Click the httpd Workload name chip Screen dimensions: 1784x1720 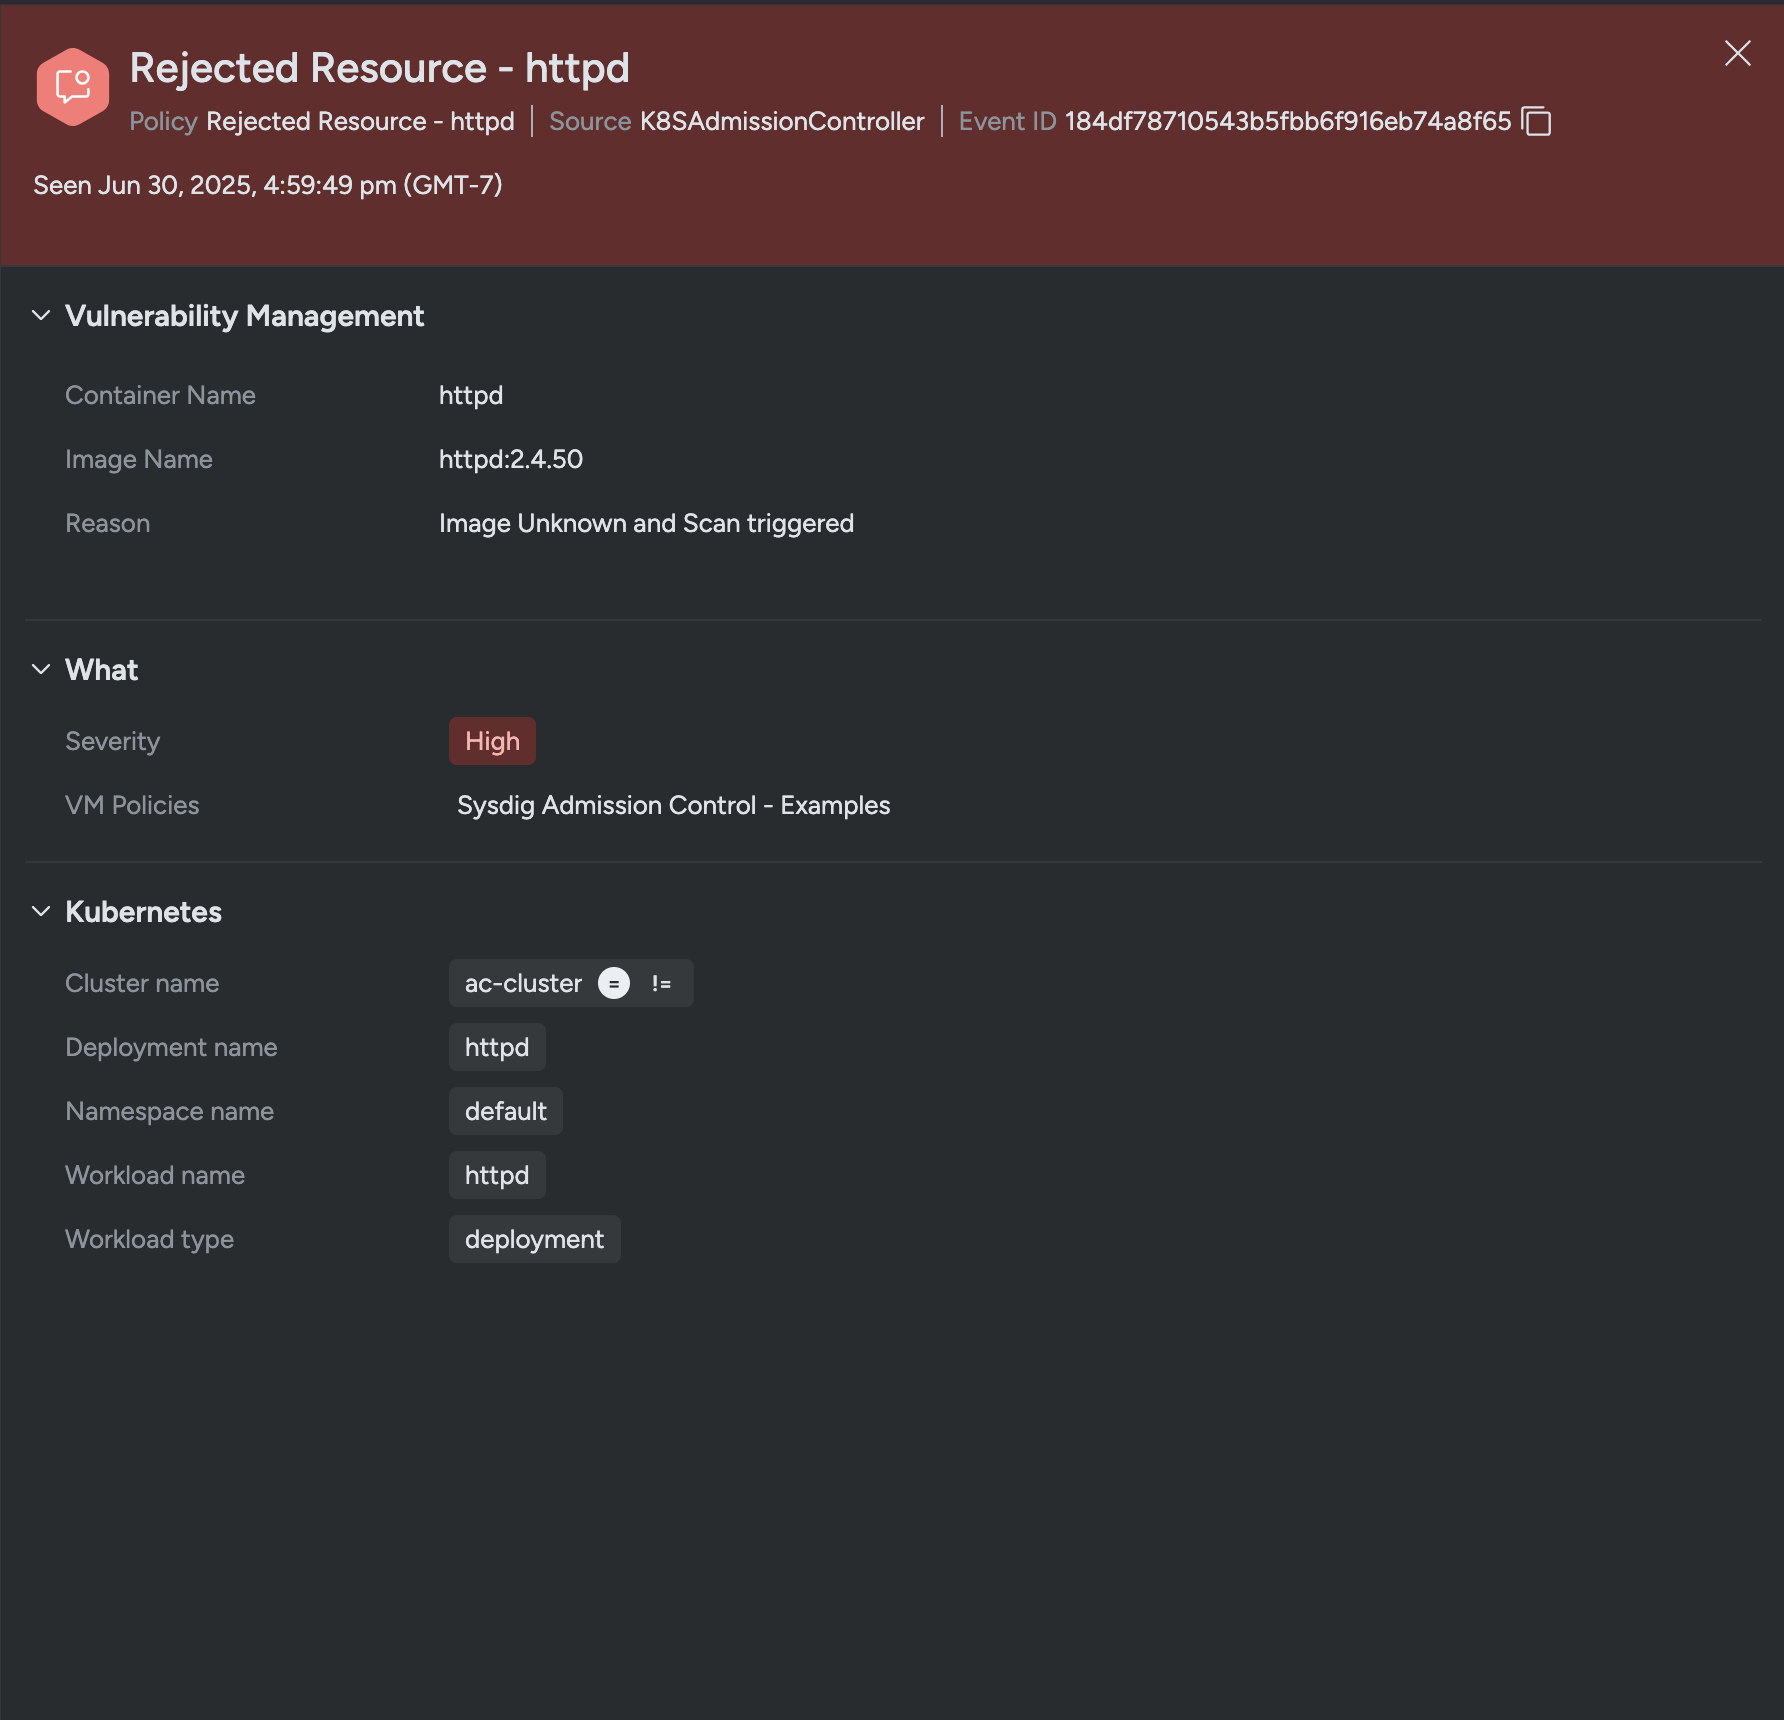497,1175
